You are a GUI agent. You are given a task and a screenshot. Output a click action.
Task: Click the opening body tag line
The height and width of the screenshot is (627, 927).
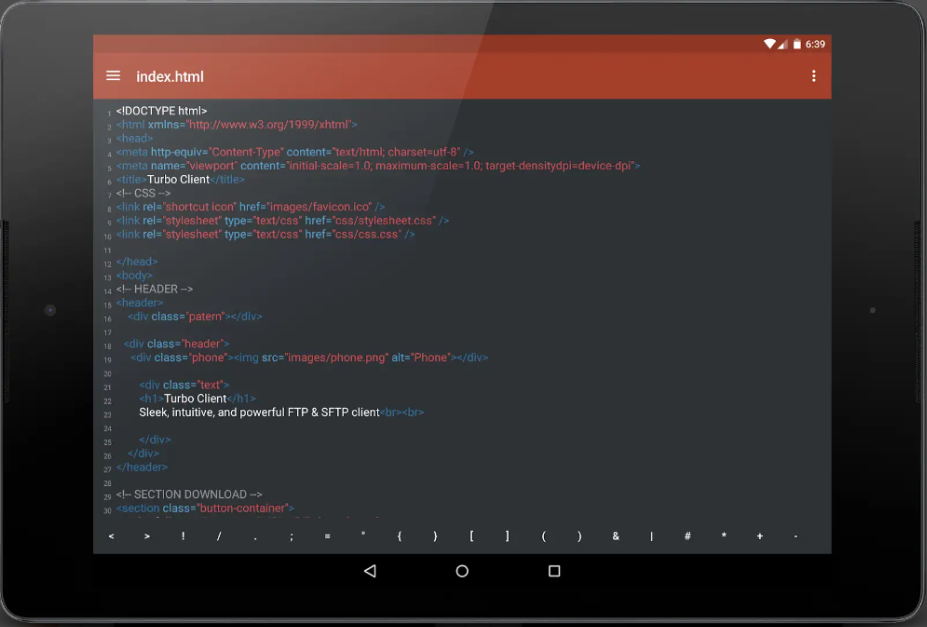[x=134, y=275]
